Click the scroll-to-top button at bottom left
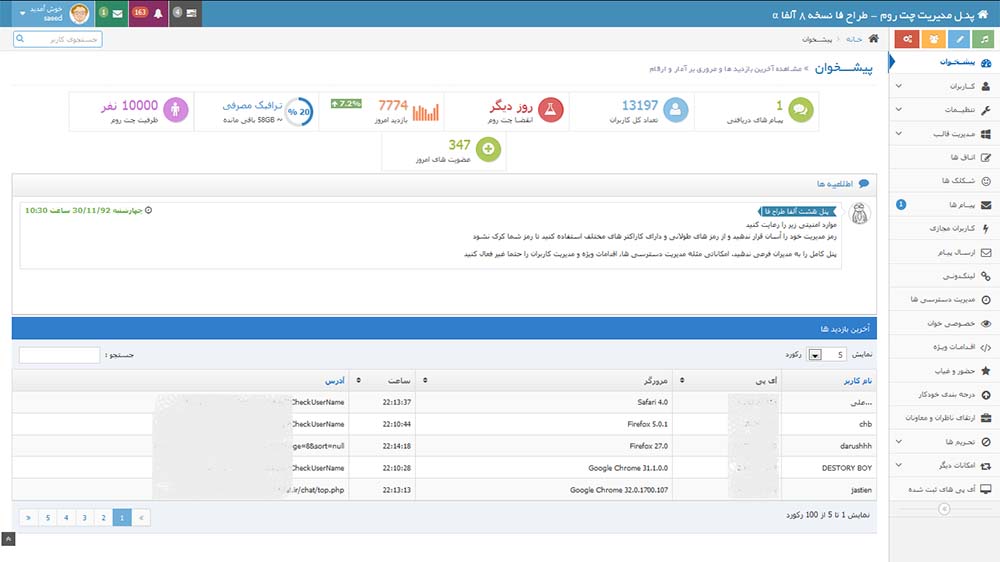This screenshot has width=1000, height=562. click(8, 540)
